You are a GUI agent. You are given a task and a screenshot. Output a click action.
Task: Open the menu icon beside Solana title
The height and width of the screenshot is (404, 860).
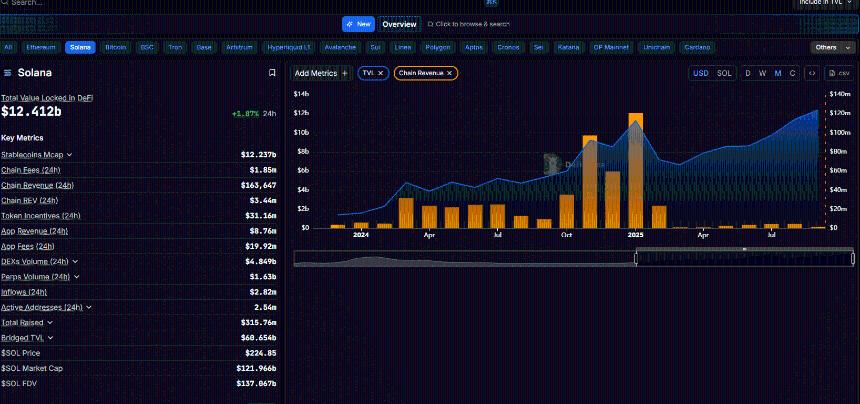point(8,73)
